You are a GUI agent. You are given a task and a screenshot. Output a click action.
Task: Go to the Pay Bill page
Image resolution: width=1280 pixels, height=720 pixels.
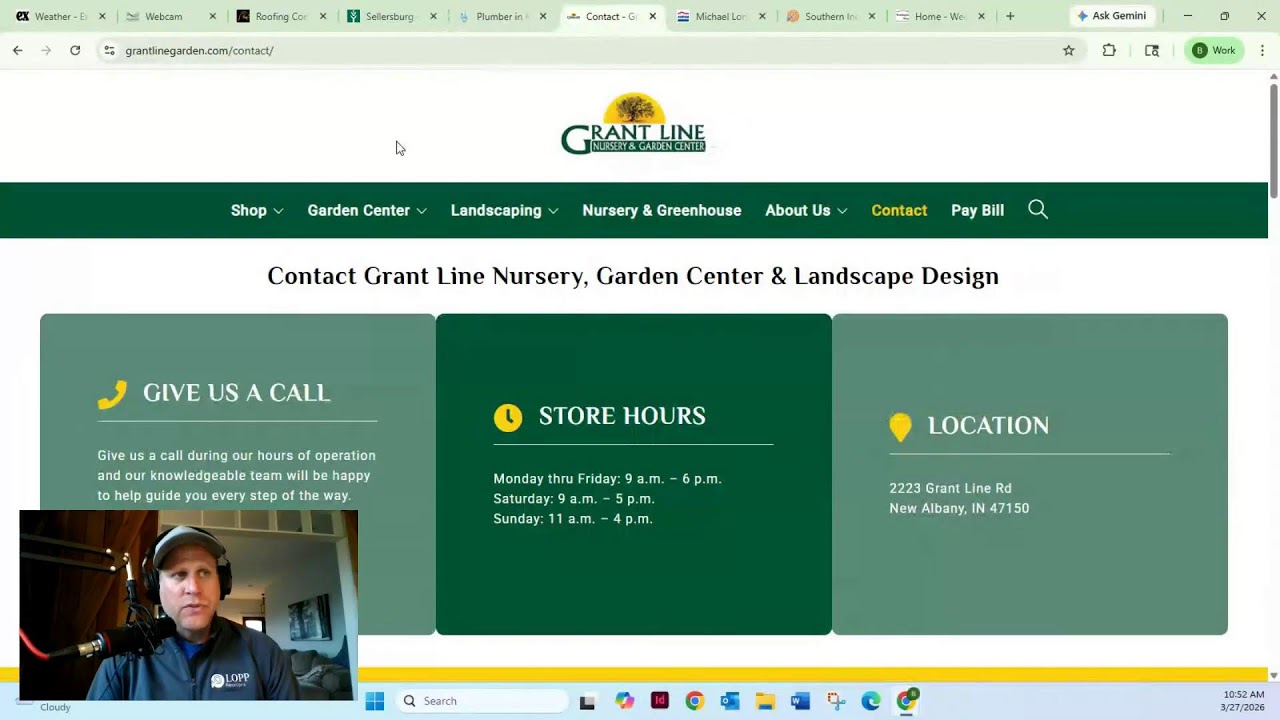point(977,210)
